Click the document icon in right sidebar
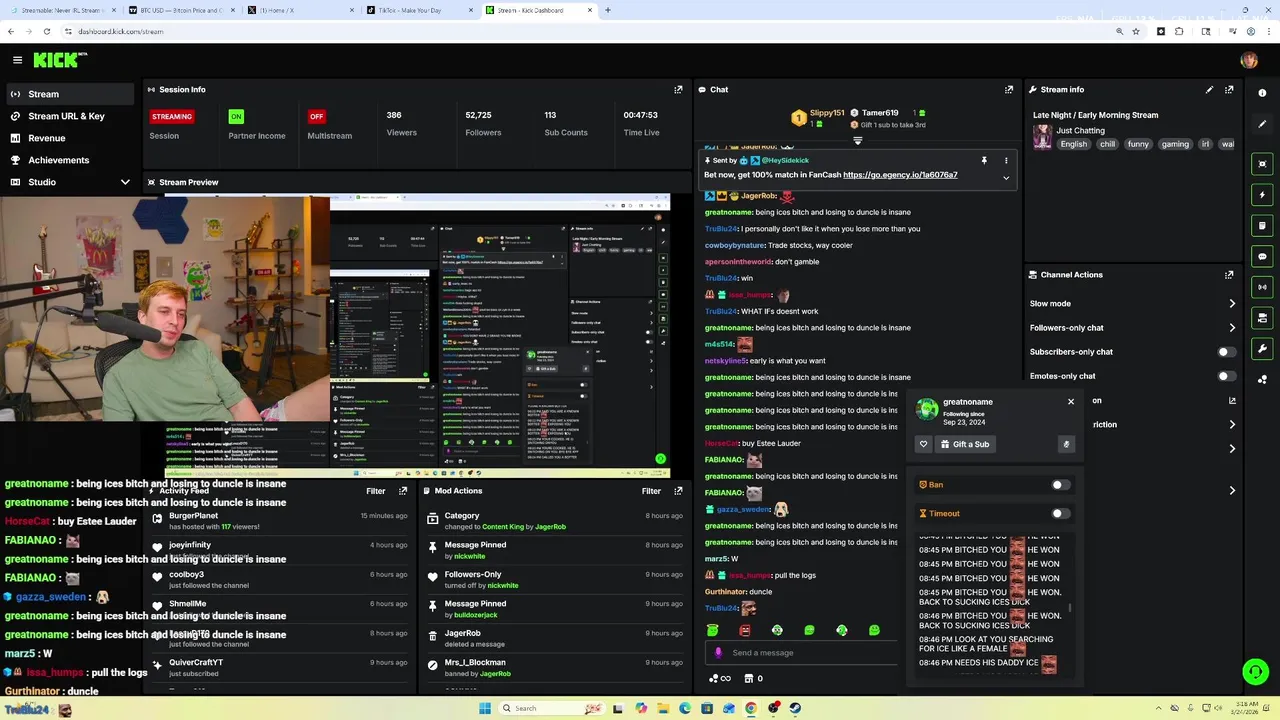 (1262, 226)
